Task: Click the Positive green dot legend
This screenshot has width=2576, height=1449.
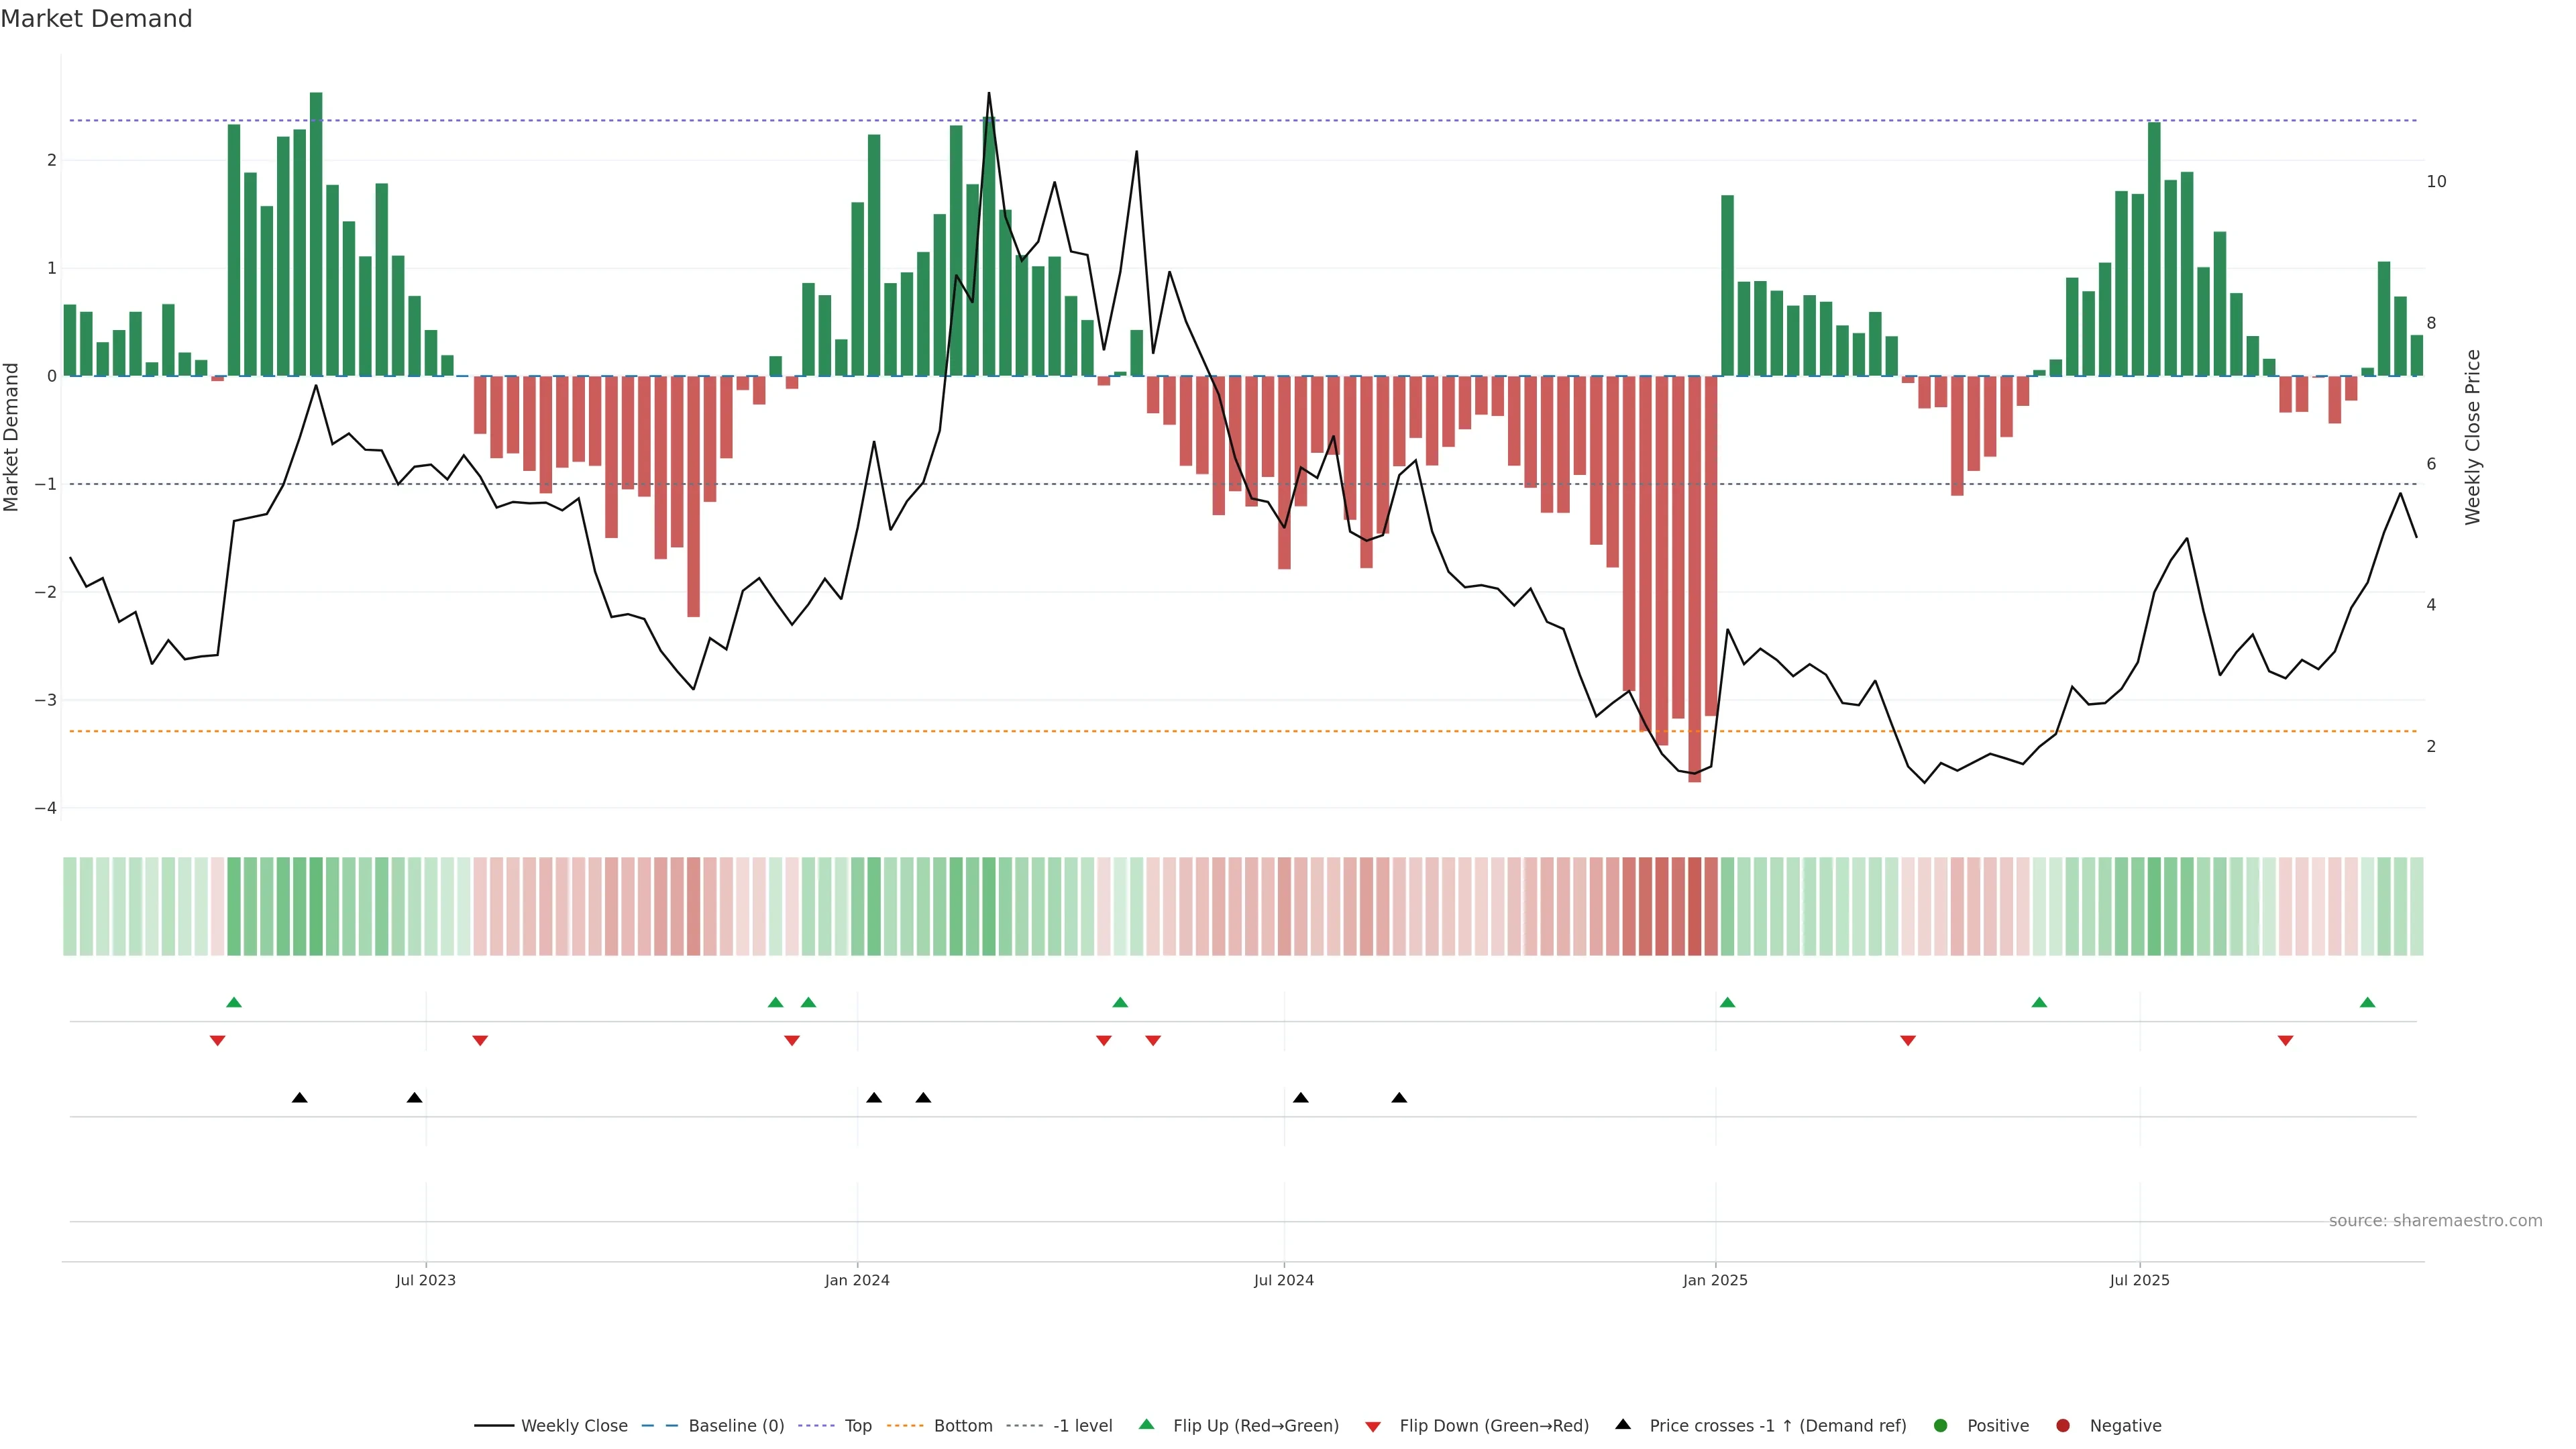Action: (1941, 1426)
